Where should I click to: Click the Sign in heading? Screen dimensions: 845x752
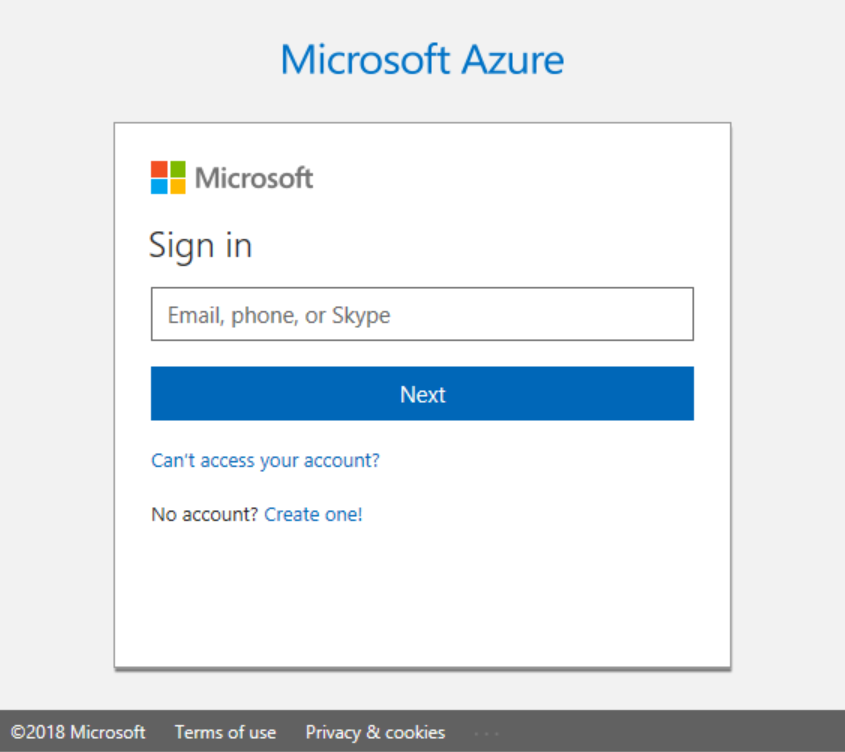coord(200,246)
